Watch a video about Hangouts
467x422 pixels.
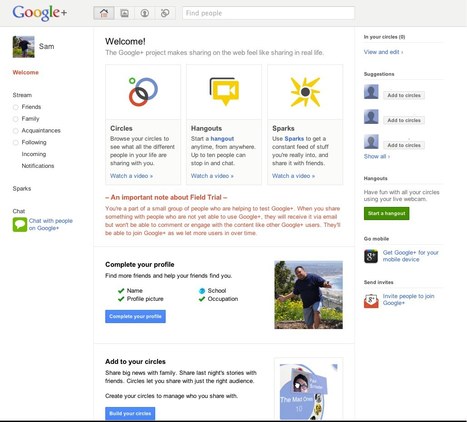pyautogui.click(x=212, y=176)
